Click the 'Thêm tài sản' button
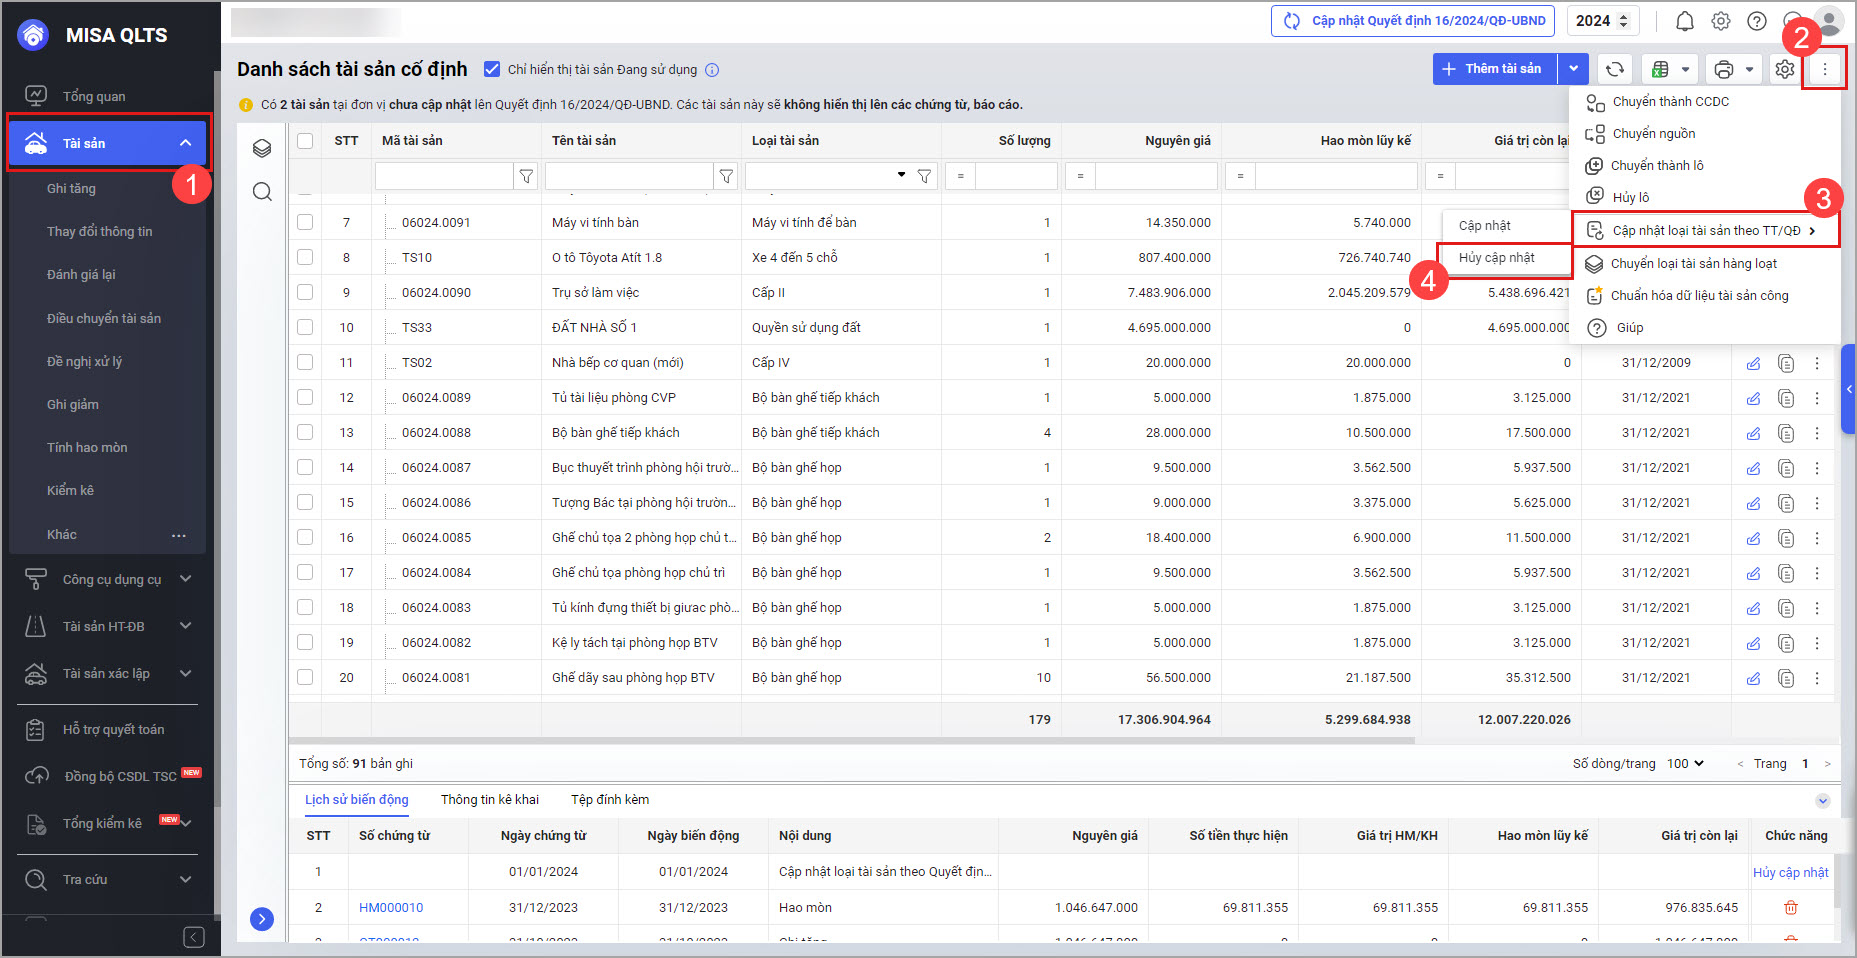1857x958 pixels. click(x=1494, y=69)
